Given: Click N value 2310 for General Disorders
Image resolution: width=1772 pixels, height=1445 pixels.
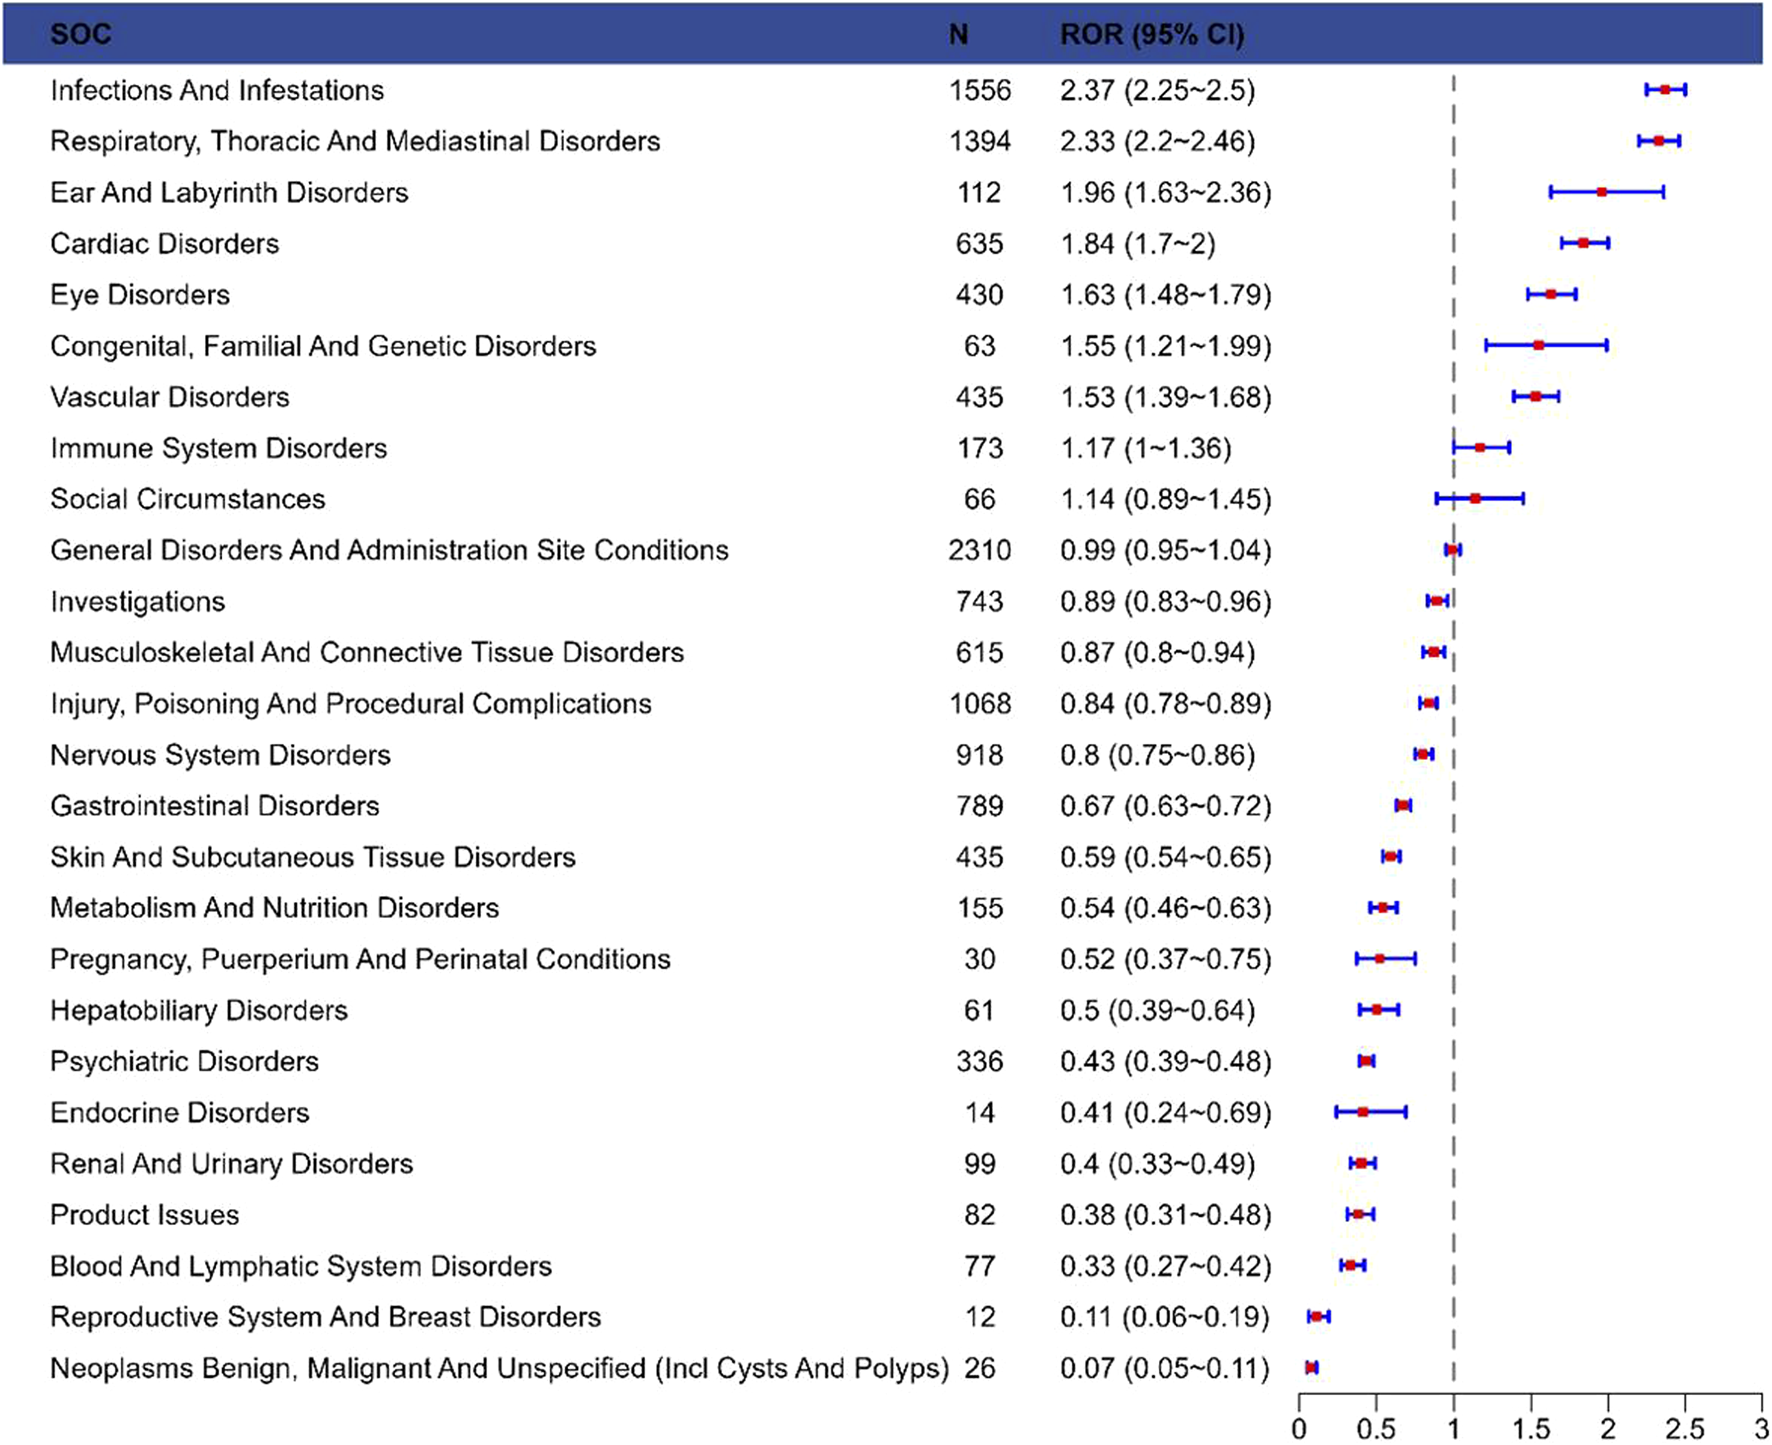Looking at the screenshot, I should tap(979, 550).
